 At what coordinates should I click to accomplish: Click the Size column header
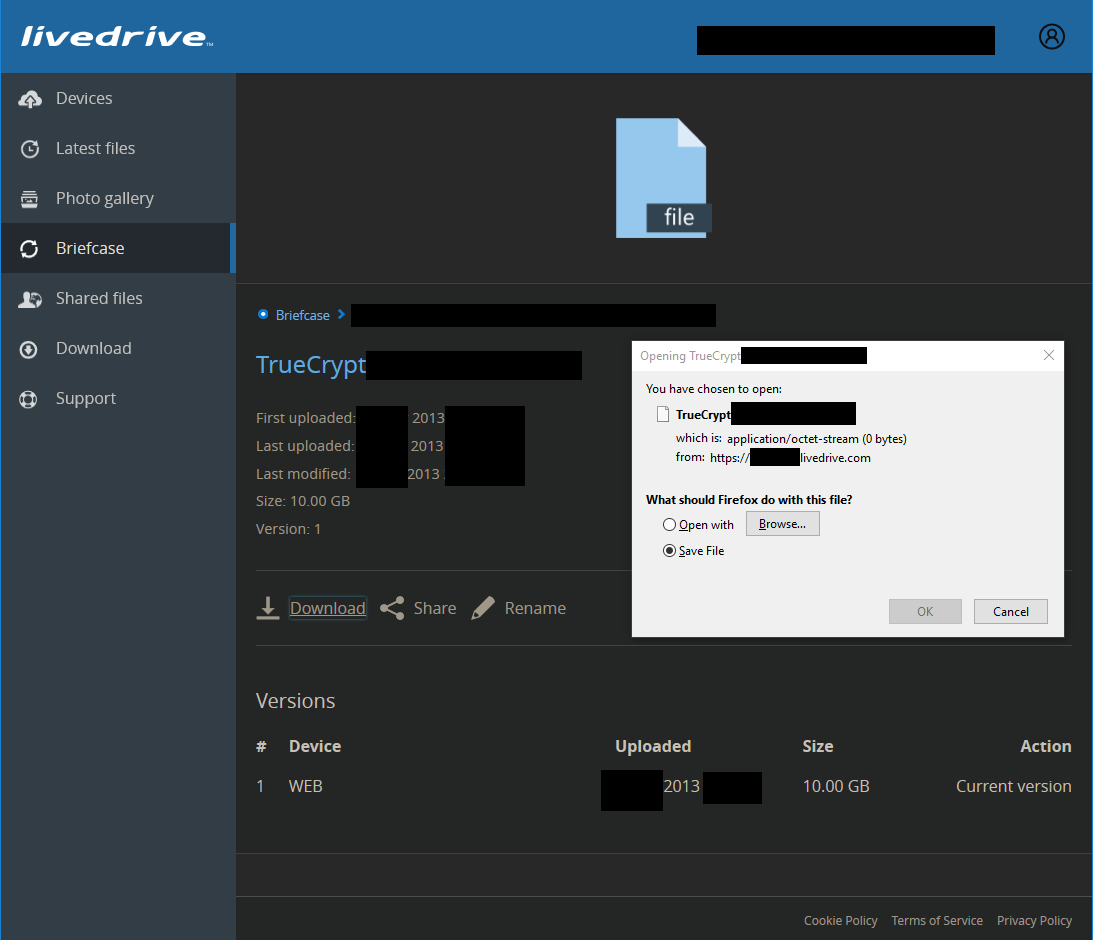818,746
